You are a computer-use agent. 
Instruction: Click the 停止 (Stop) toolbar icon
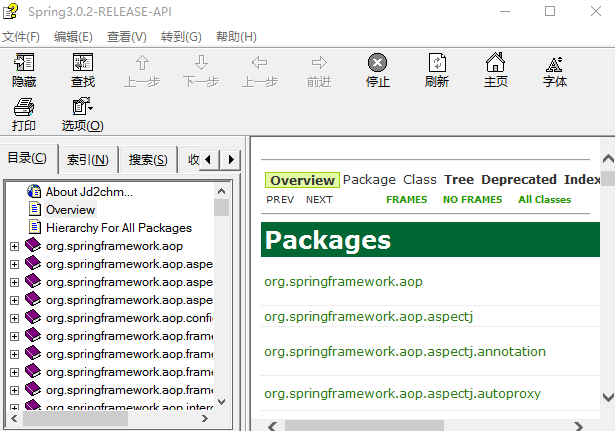click(x=377, y=70)
